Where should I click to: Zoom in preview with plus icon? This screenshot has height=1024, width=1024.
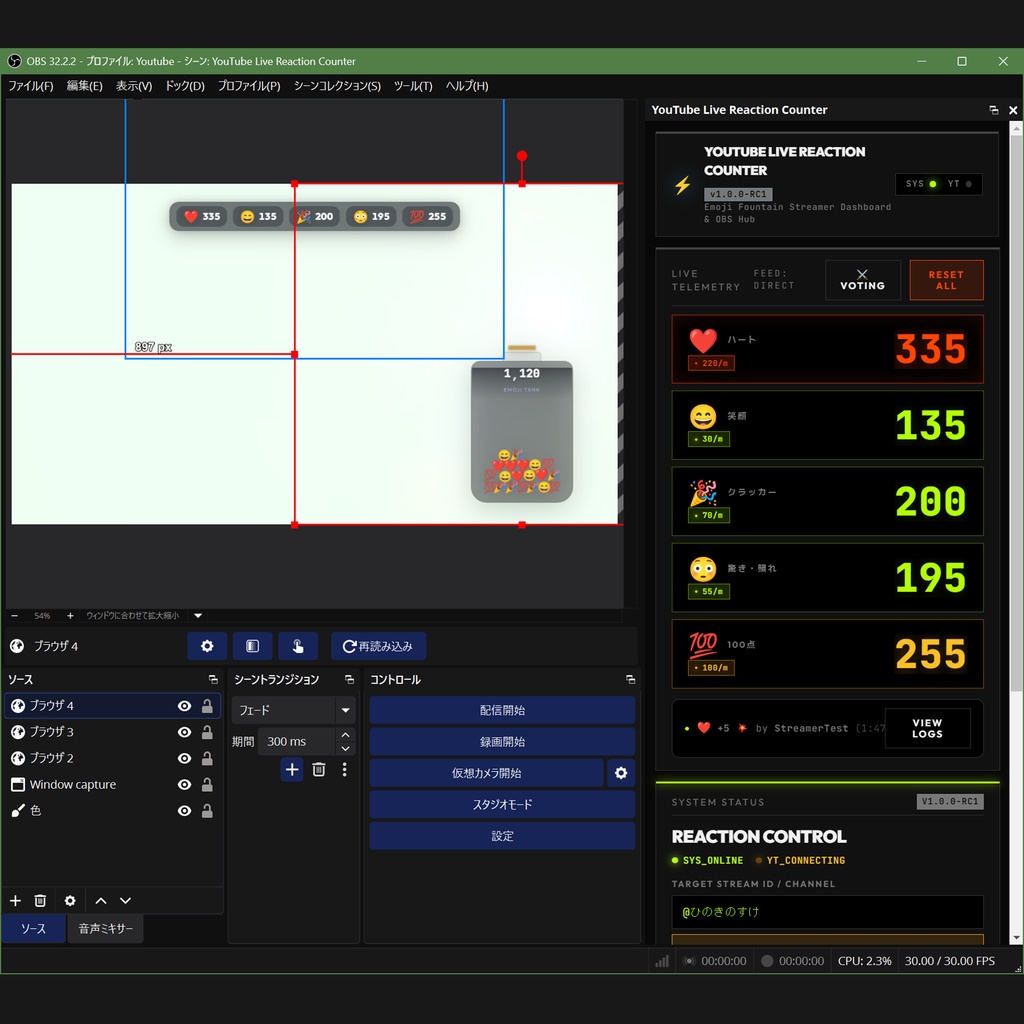click(x=70, y=615)
